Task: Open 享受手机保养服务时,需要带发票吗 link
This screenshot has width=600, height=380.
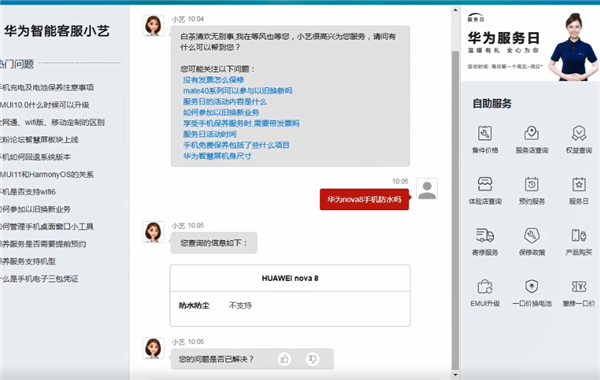Action: tap(241, 123)
